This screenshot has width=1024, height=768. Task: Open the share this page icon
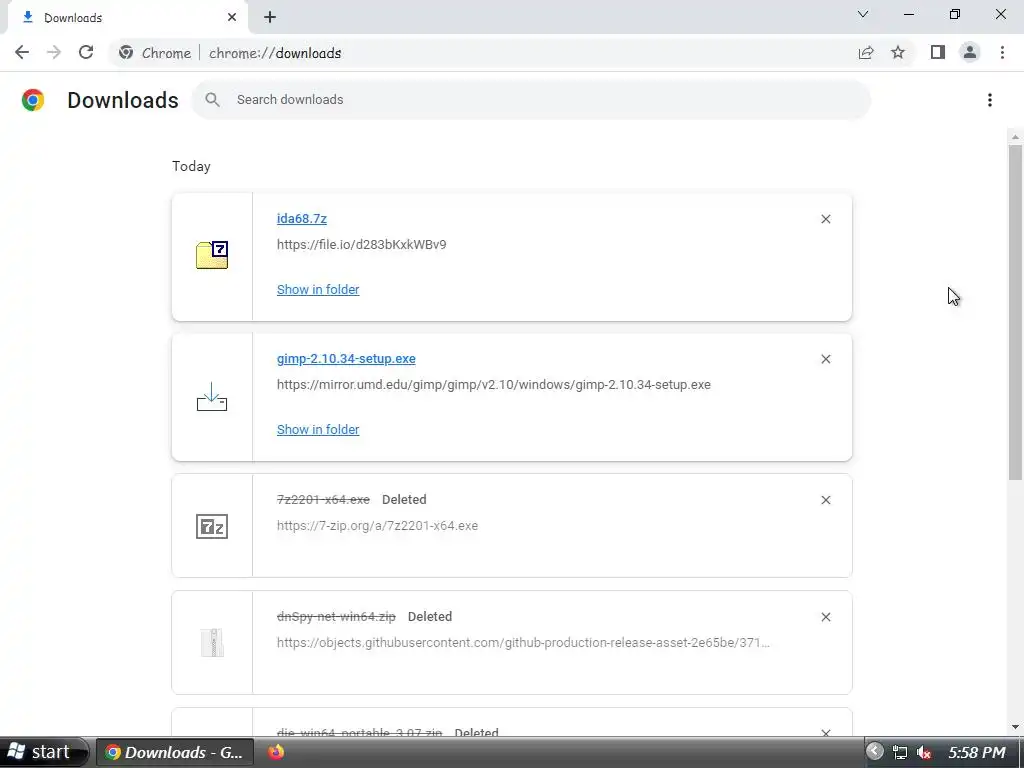point(866,53)
